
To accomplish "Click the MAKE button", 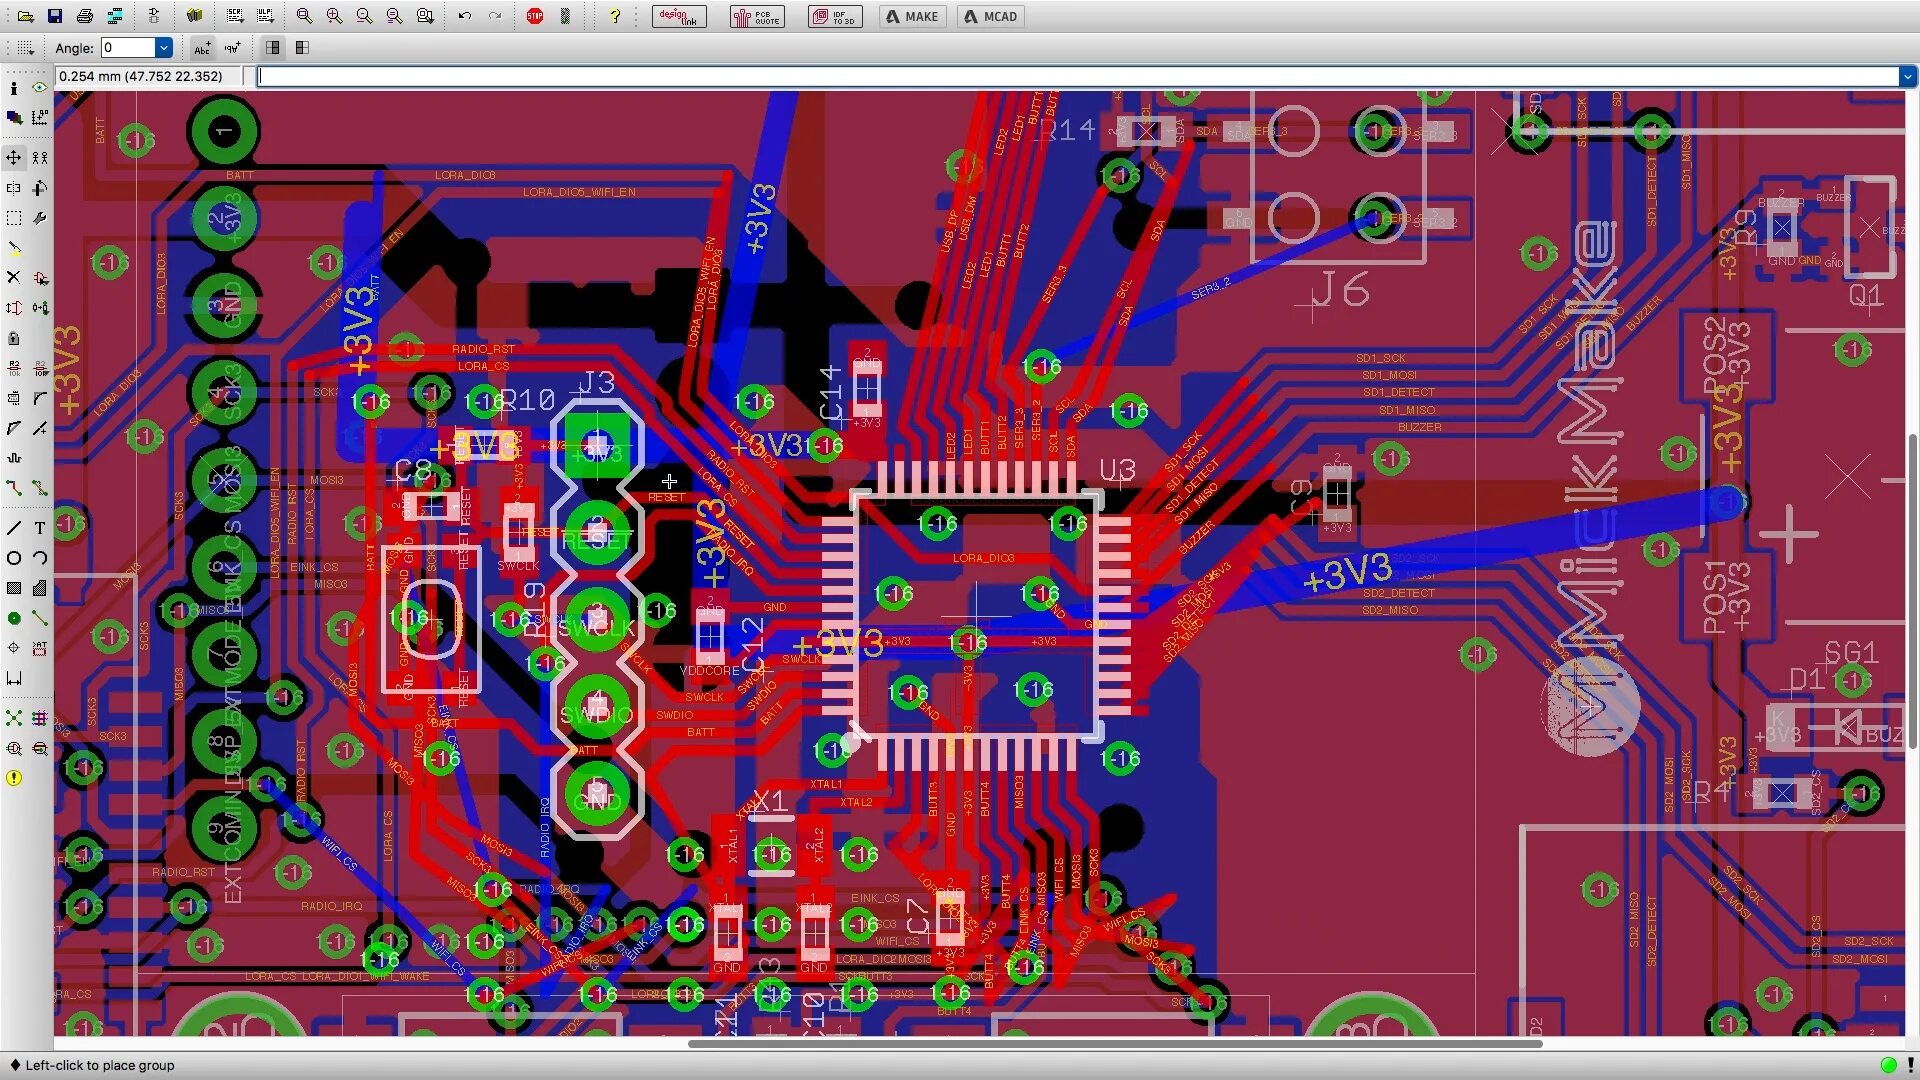I will coord(912,16).
